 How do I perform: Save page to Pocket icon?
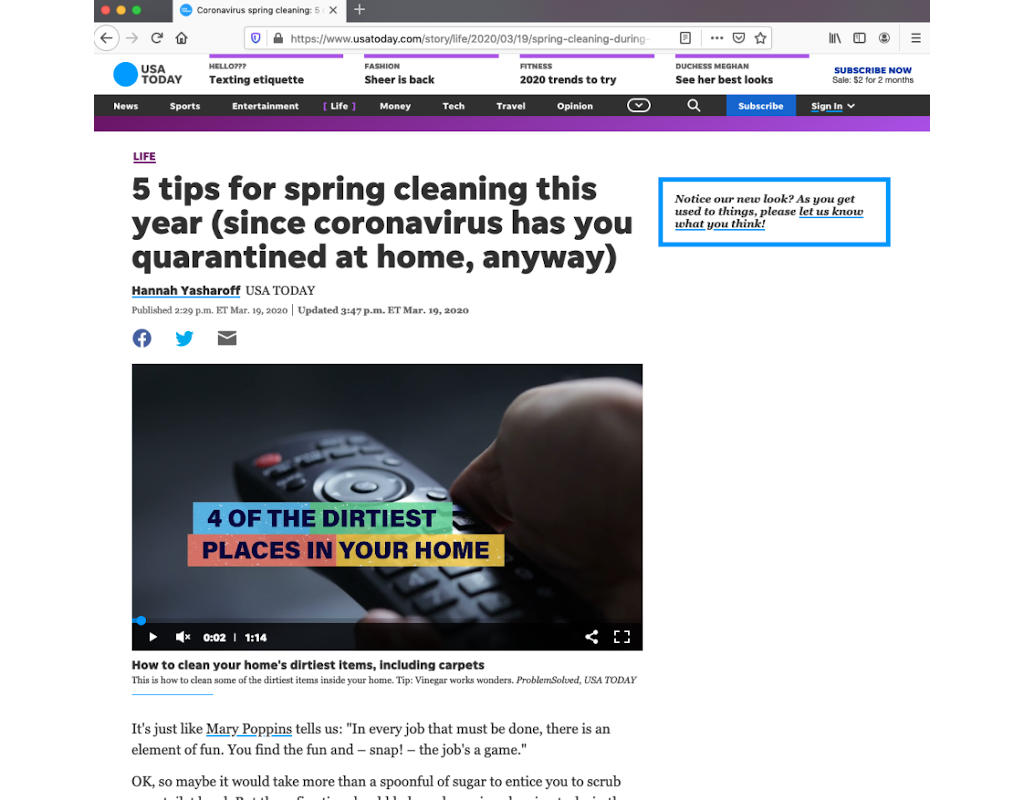tap(739, 38)
